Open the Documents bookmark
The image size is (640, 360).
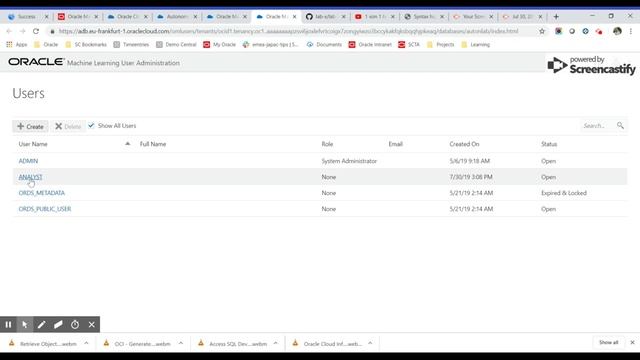[x=324, y=44]
